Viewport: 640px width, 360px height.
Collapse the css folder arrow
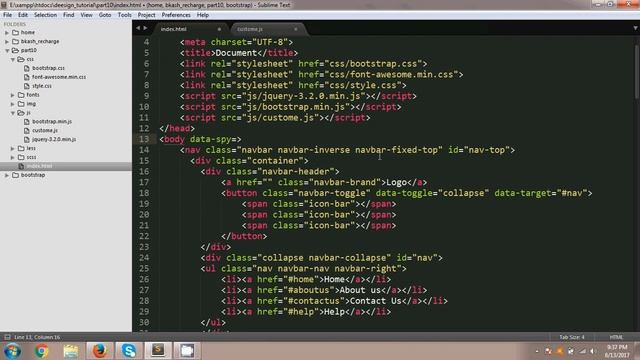pyautogui.click(x=13, y=59)
